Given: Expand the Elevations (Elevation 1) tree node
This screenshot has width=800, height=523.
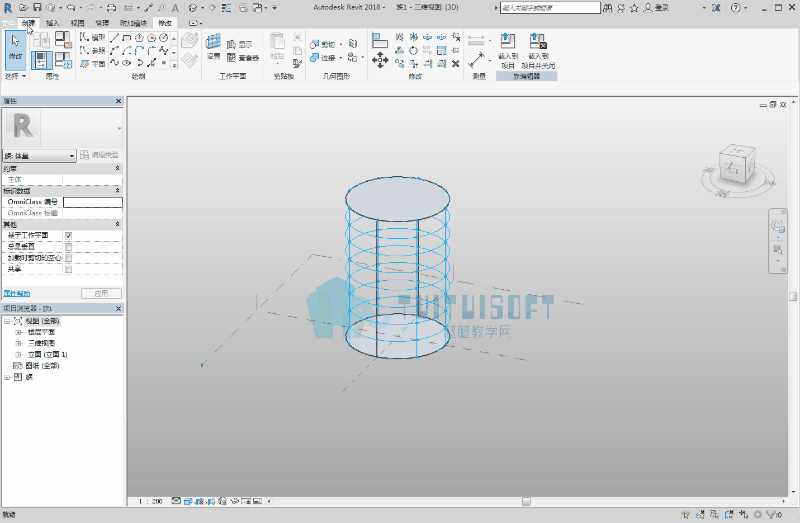Looking at the screenshot, I should pos(18,355).
